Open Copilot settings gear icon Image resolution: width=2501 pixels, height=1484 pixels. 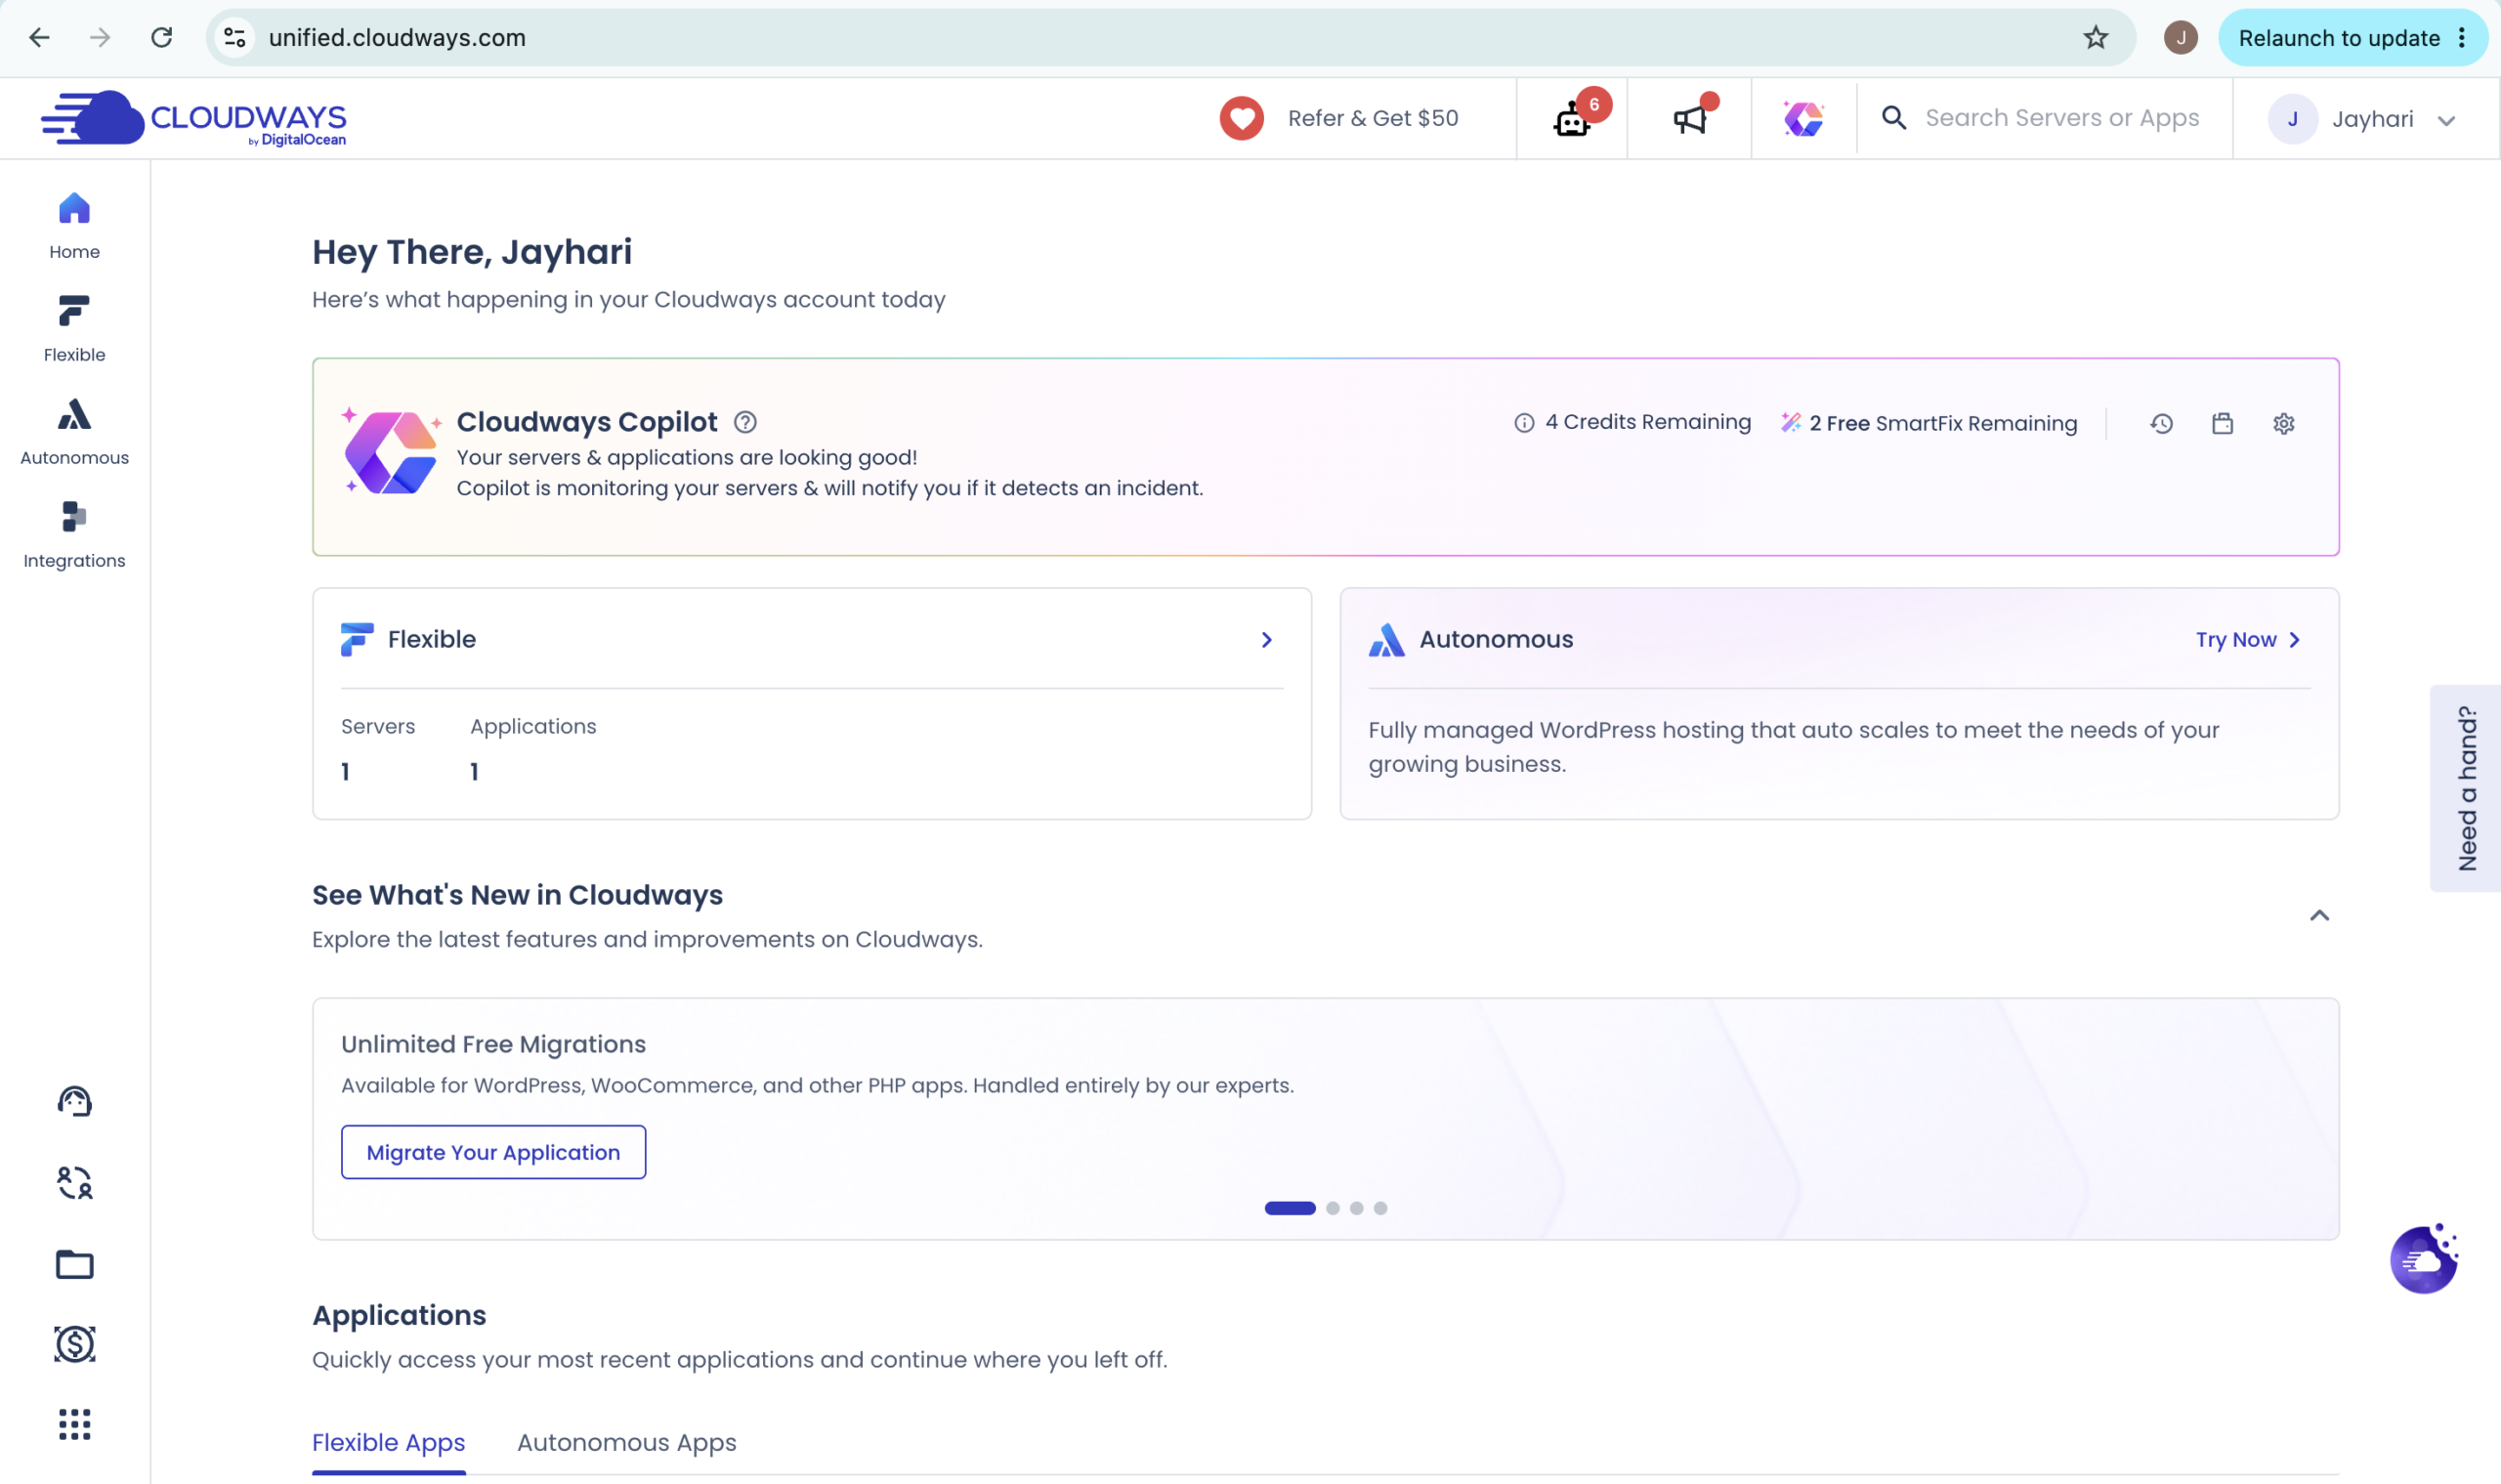pos(2283,424)
